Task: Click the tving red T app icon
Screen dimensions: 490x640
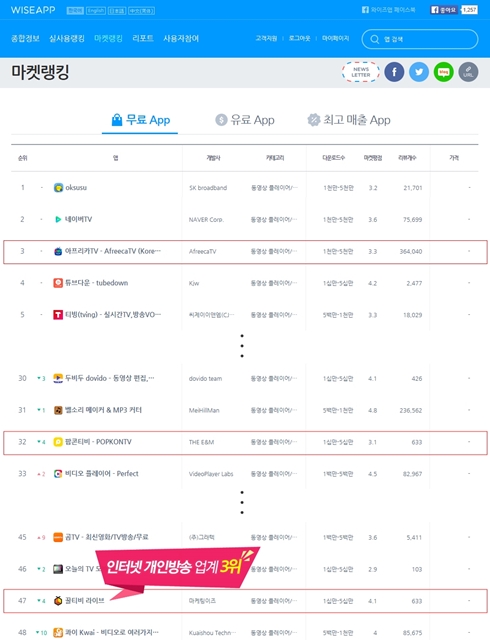Action: pyautogui.click(x=58, y=315)
